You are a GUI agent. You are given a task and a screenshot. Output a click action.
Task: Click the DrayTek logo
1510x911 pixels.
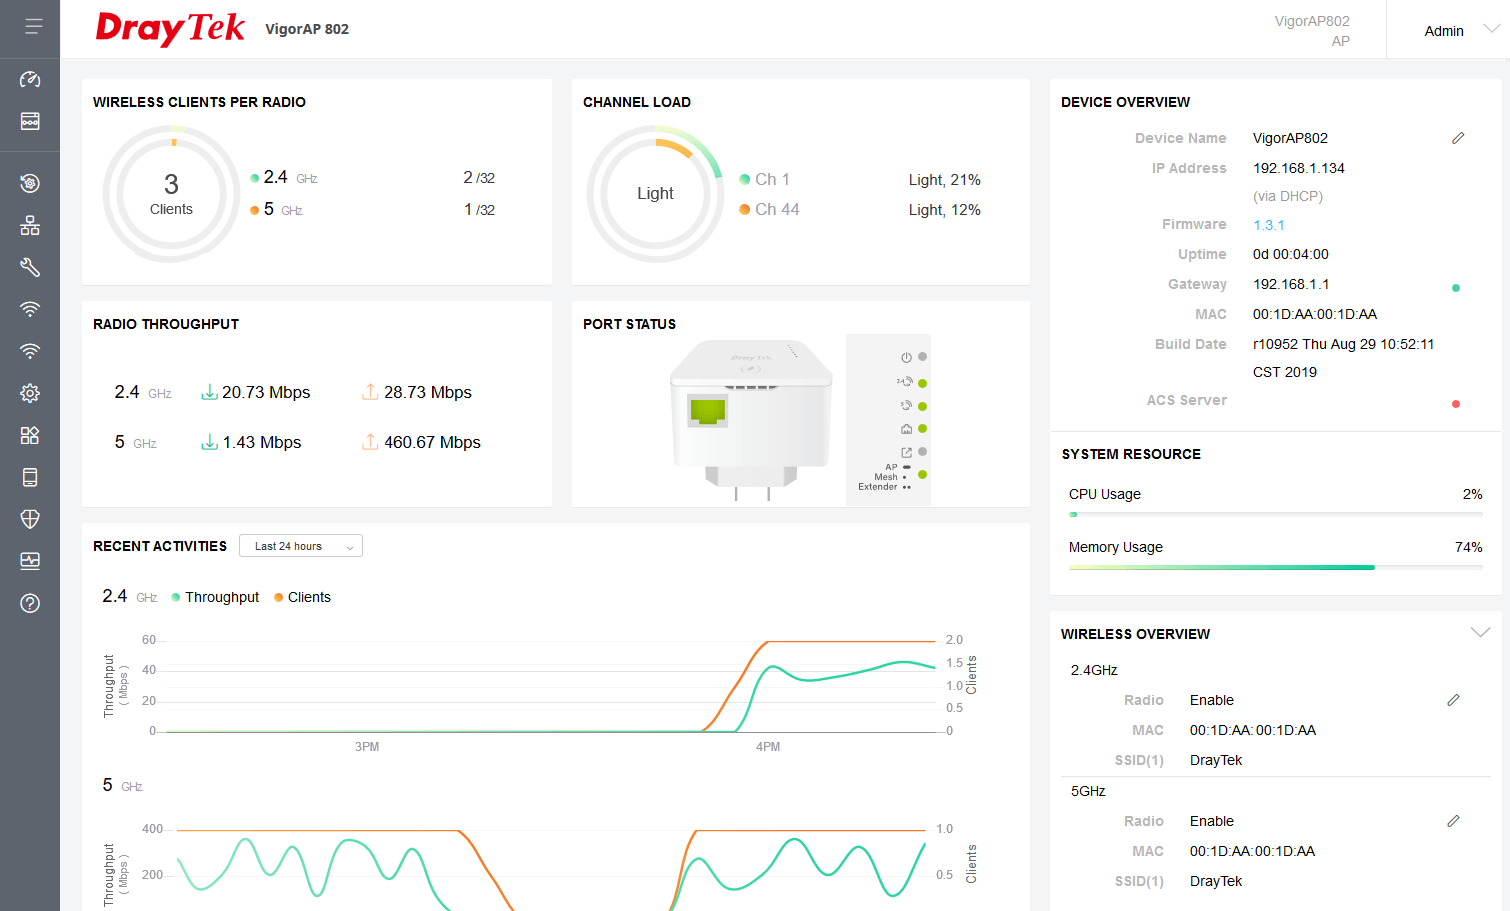tap(170, 28)
